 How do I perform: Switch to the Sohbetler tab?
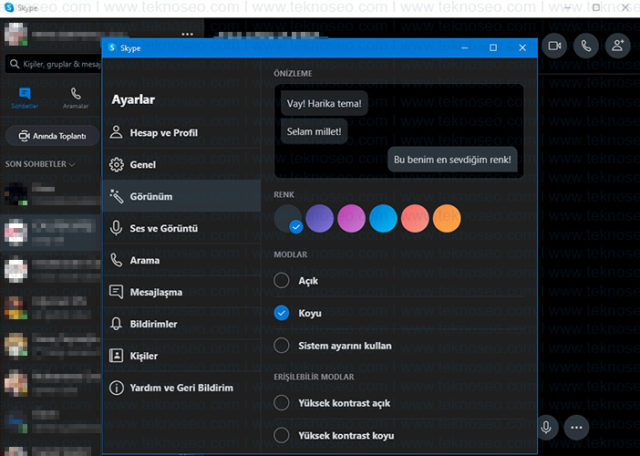tap(25, 98)
